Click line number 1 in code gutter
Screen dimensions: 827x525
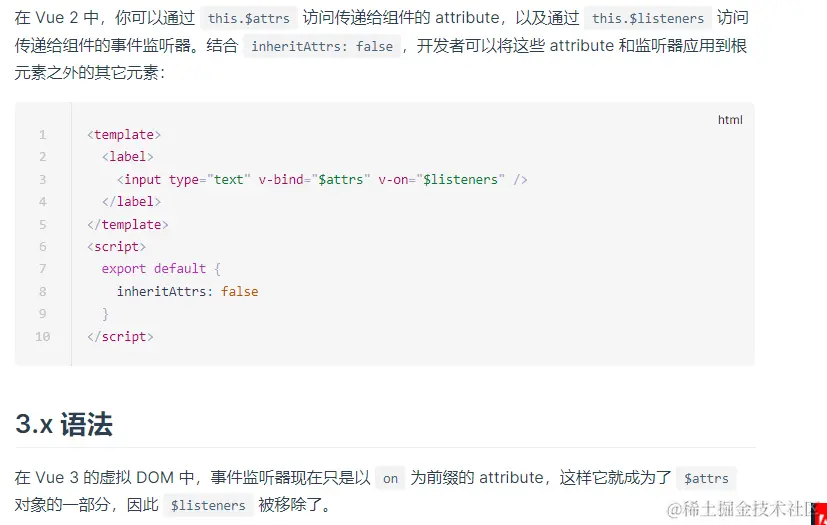click(43, 135)
